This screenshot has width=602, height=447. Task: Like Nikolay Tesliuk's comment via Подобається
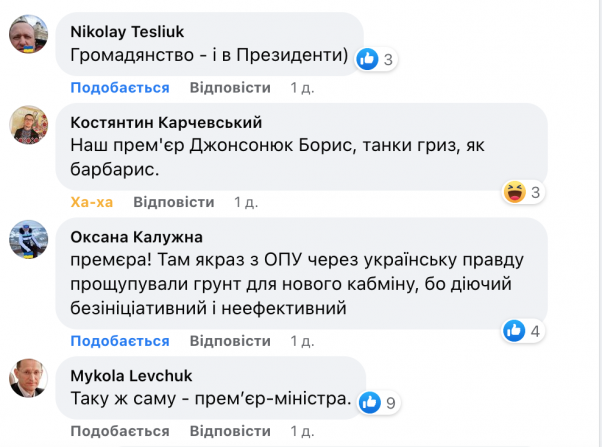pos(119,87)
